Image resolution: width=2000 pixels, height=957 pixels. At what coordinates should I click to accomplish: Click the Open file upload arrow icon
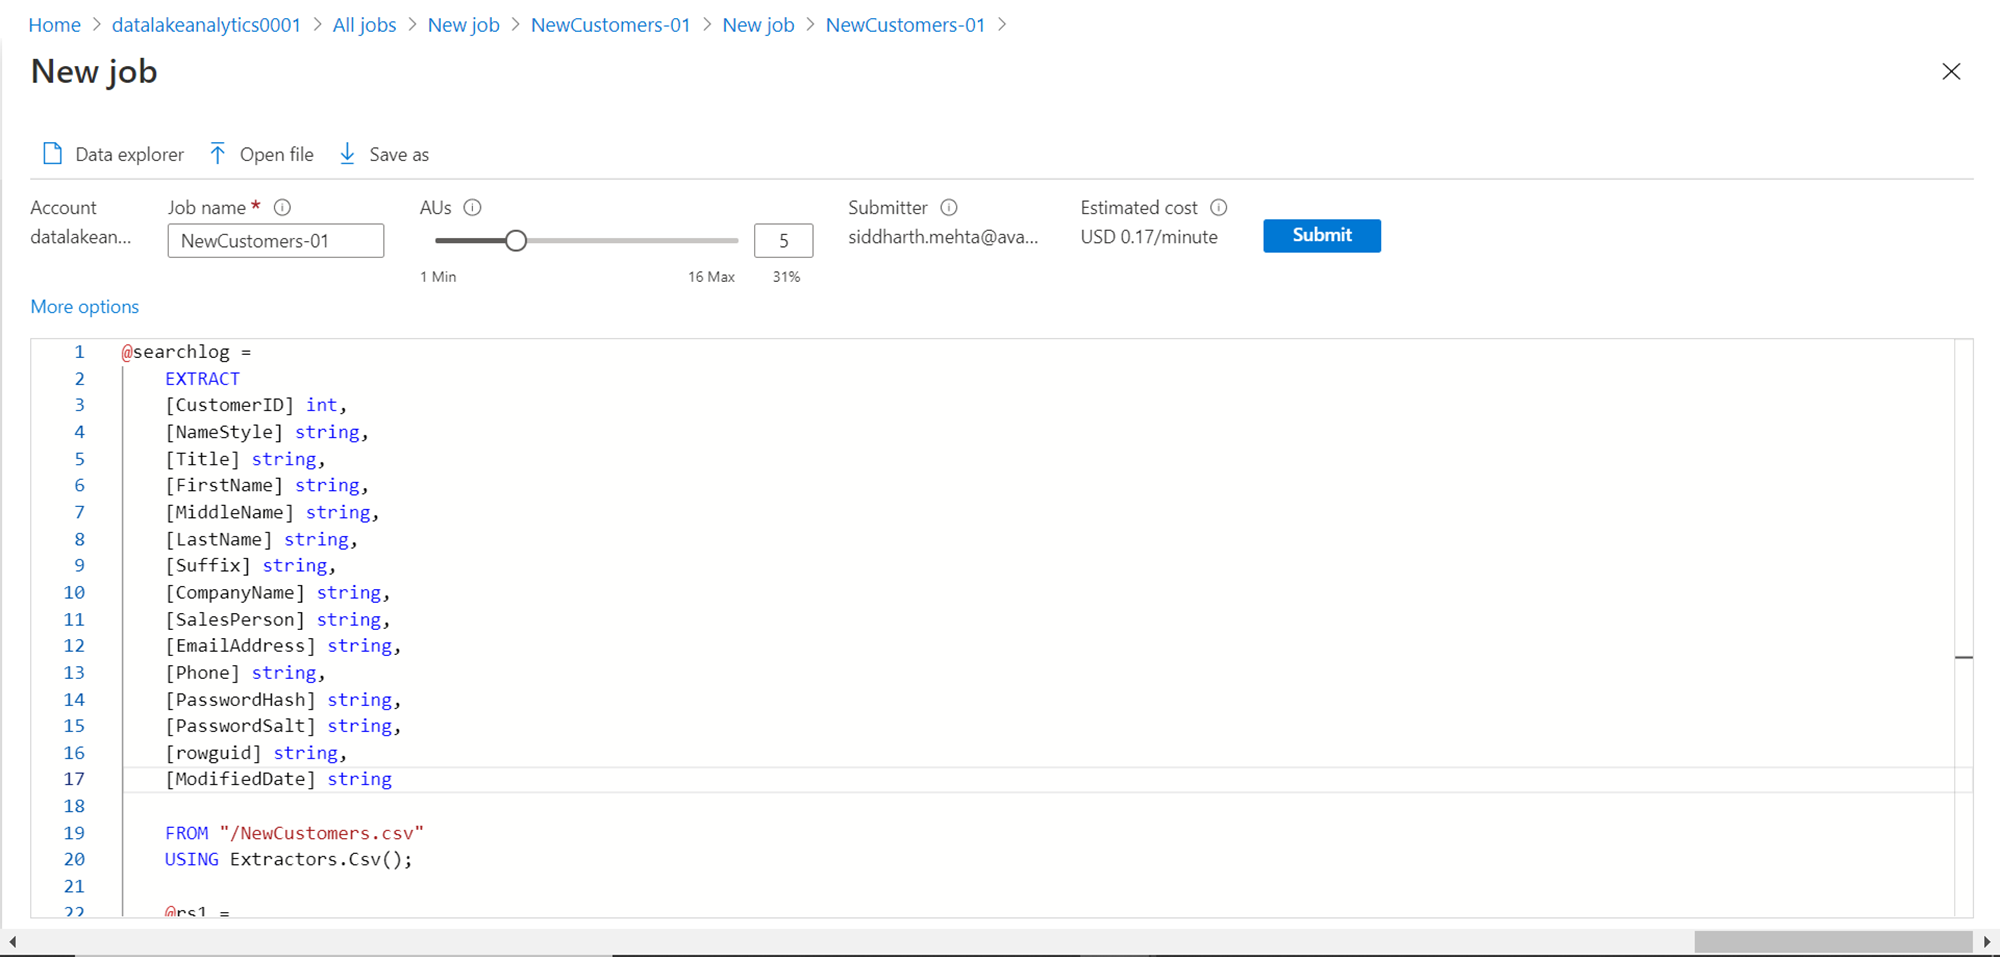point(218,154)
